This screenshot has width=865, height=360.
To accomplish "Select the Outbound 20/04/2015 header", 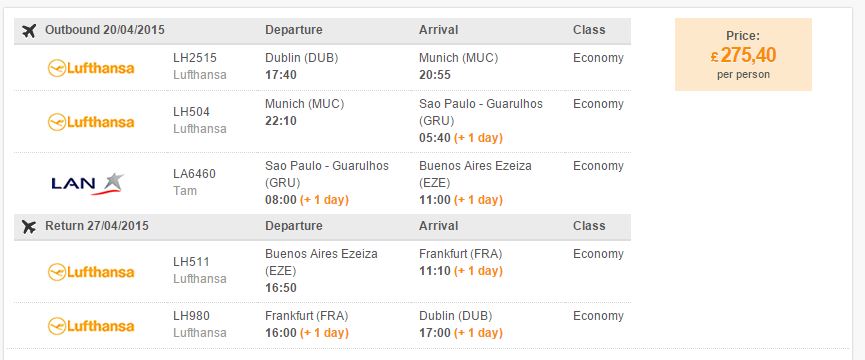I will tap(105, 30).
